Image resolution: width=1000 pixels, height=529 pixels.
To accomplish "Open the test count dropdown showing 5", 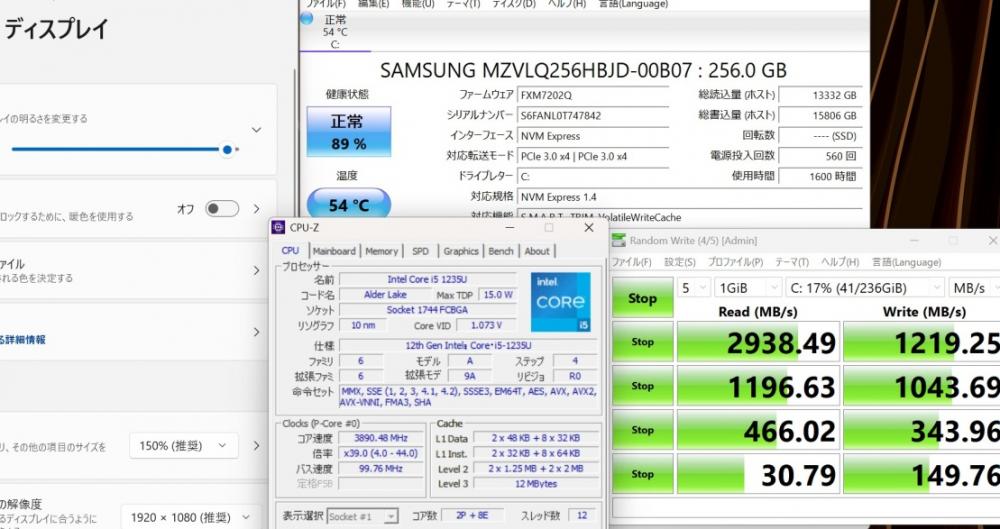I will tap(693, 288).
